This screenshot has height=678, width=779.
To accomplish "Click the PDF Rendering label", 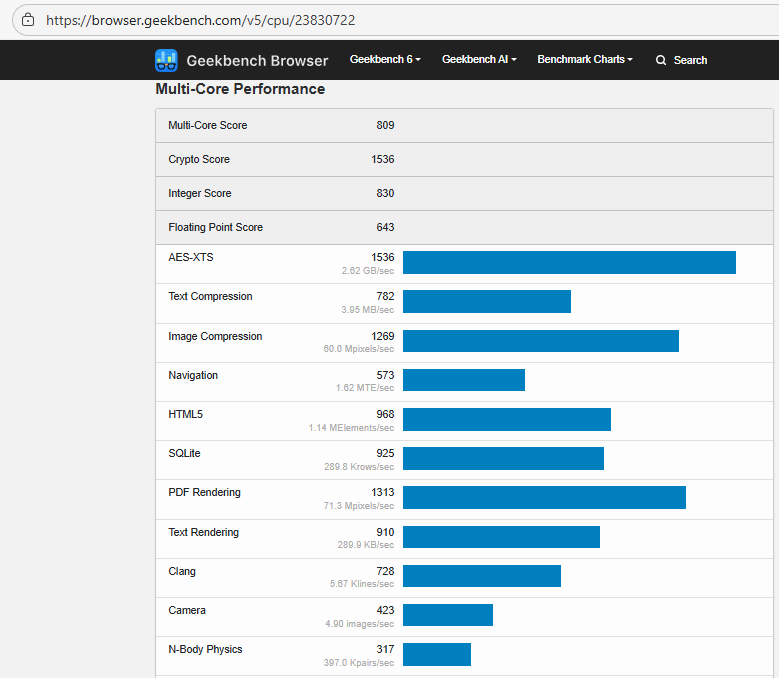I will click(x=204, y=492).
